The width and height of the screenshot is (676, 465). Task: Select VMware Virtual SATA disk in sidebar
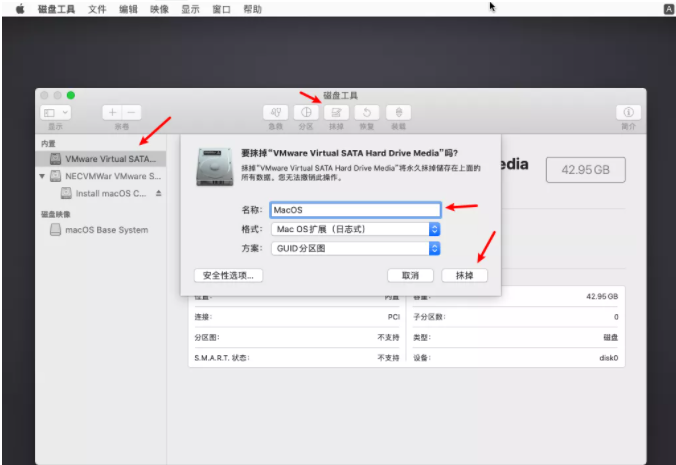point(101,159)
